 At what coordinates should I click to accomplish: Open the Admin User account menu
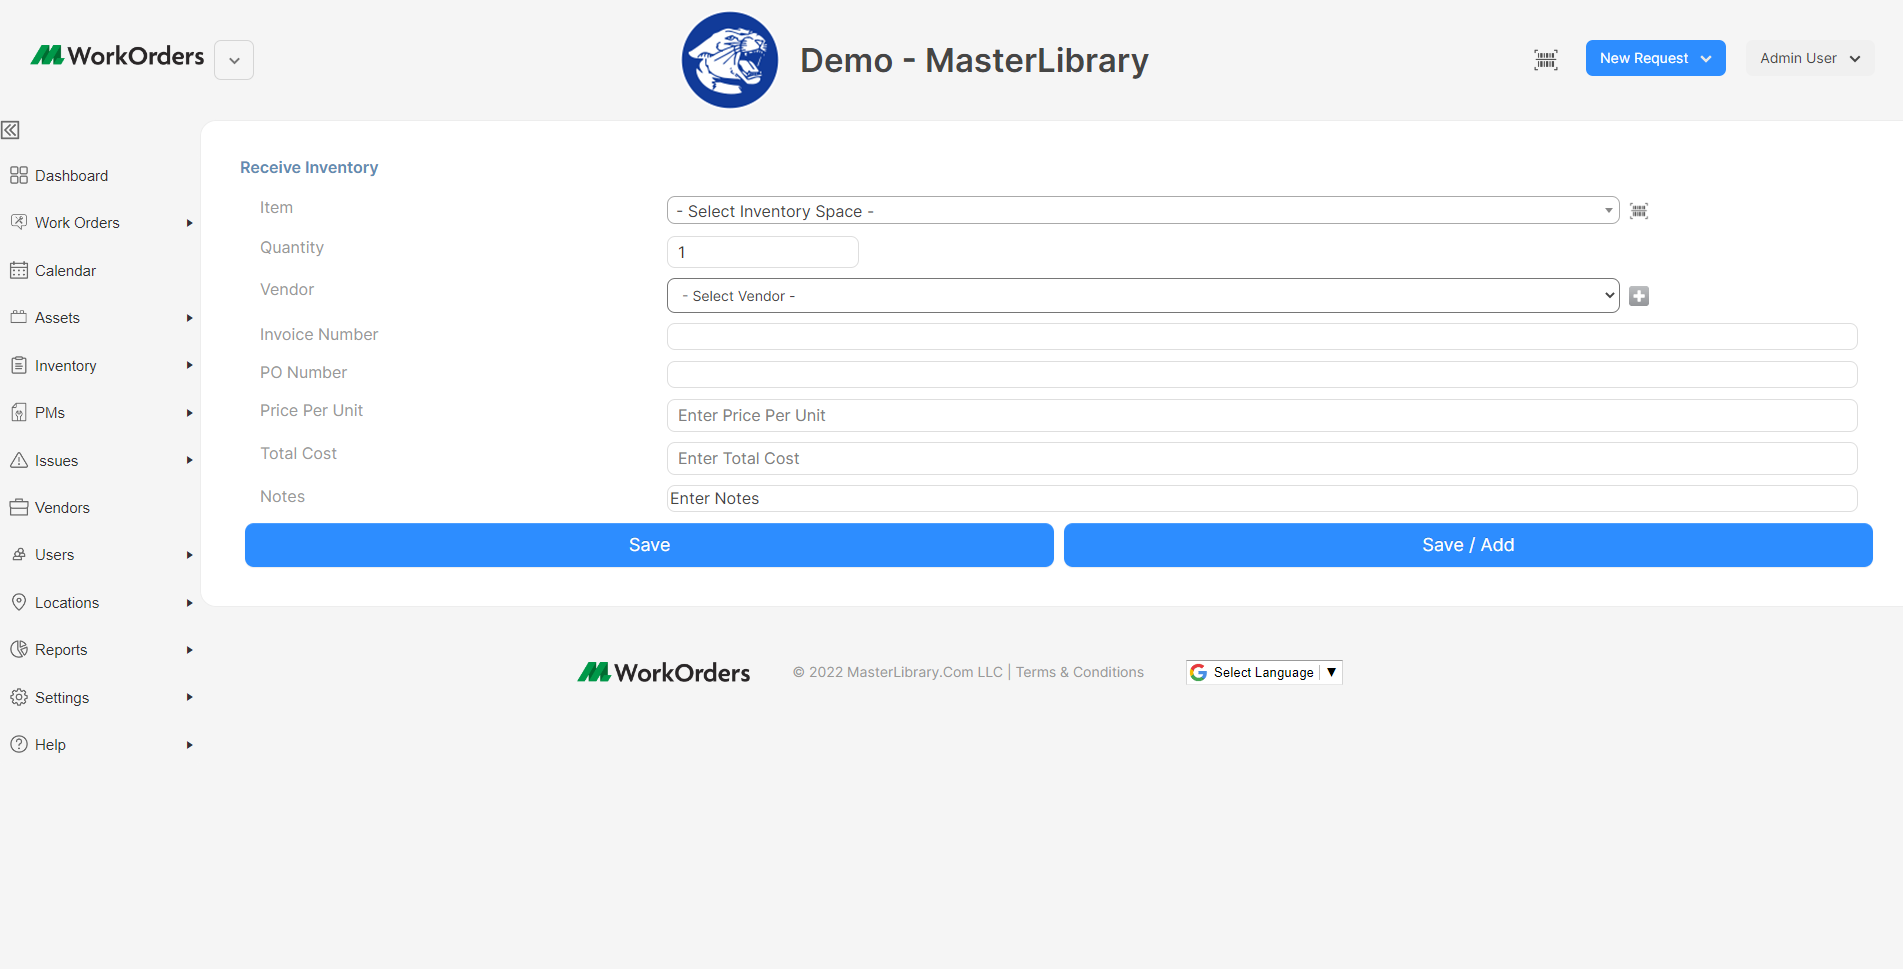click(x=1808, y=58)
